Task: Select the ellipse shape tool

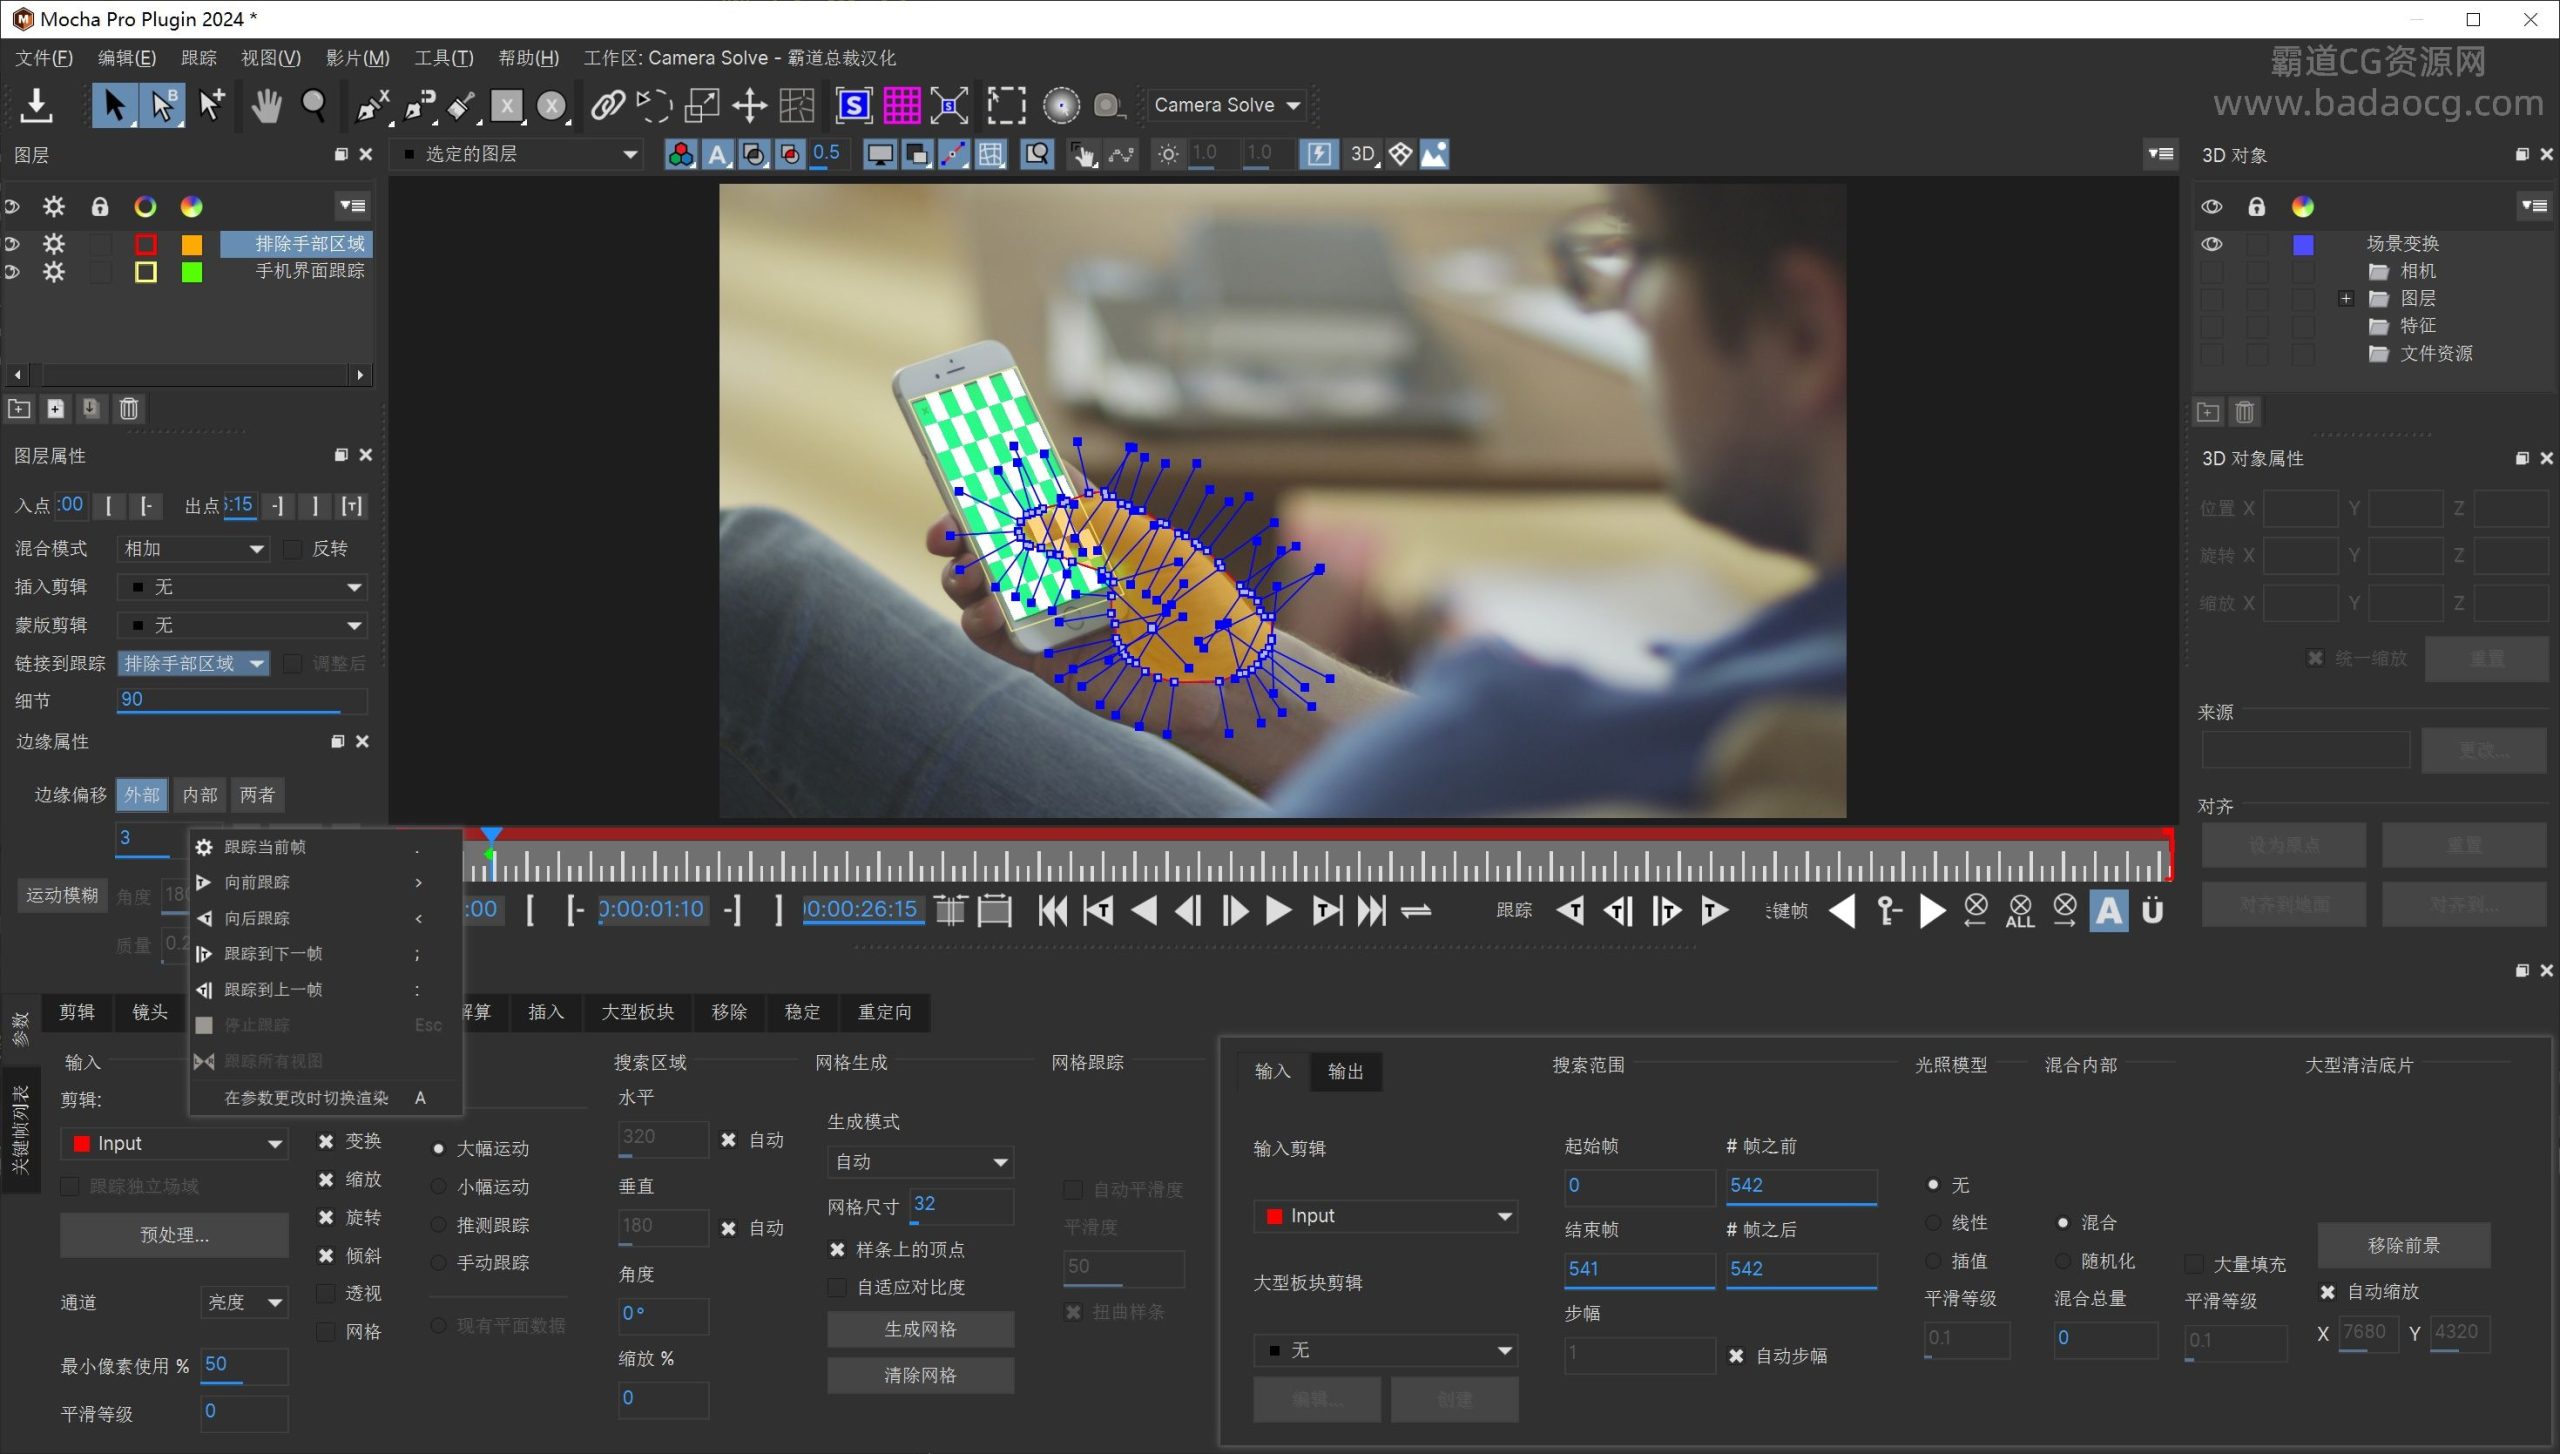Action: point(552,105)
